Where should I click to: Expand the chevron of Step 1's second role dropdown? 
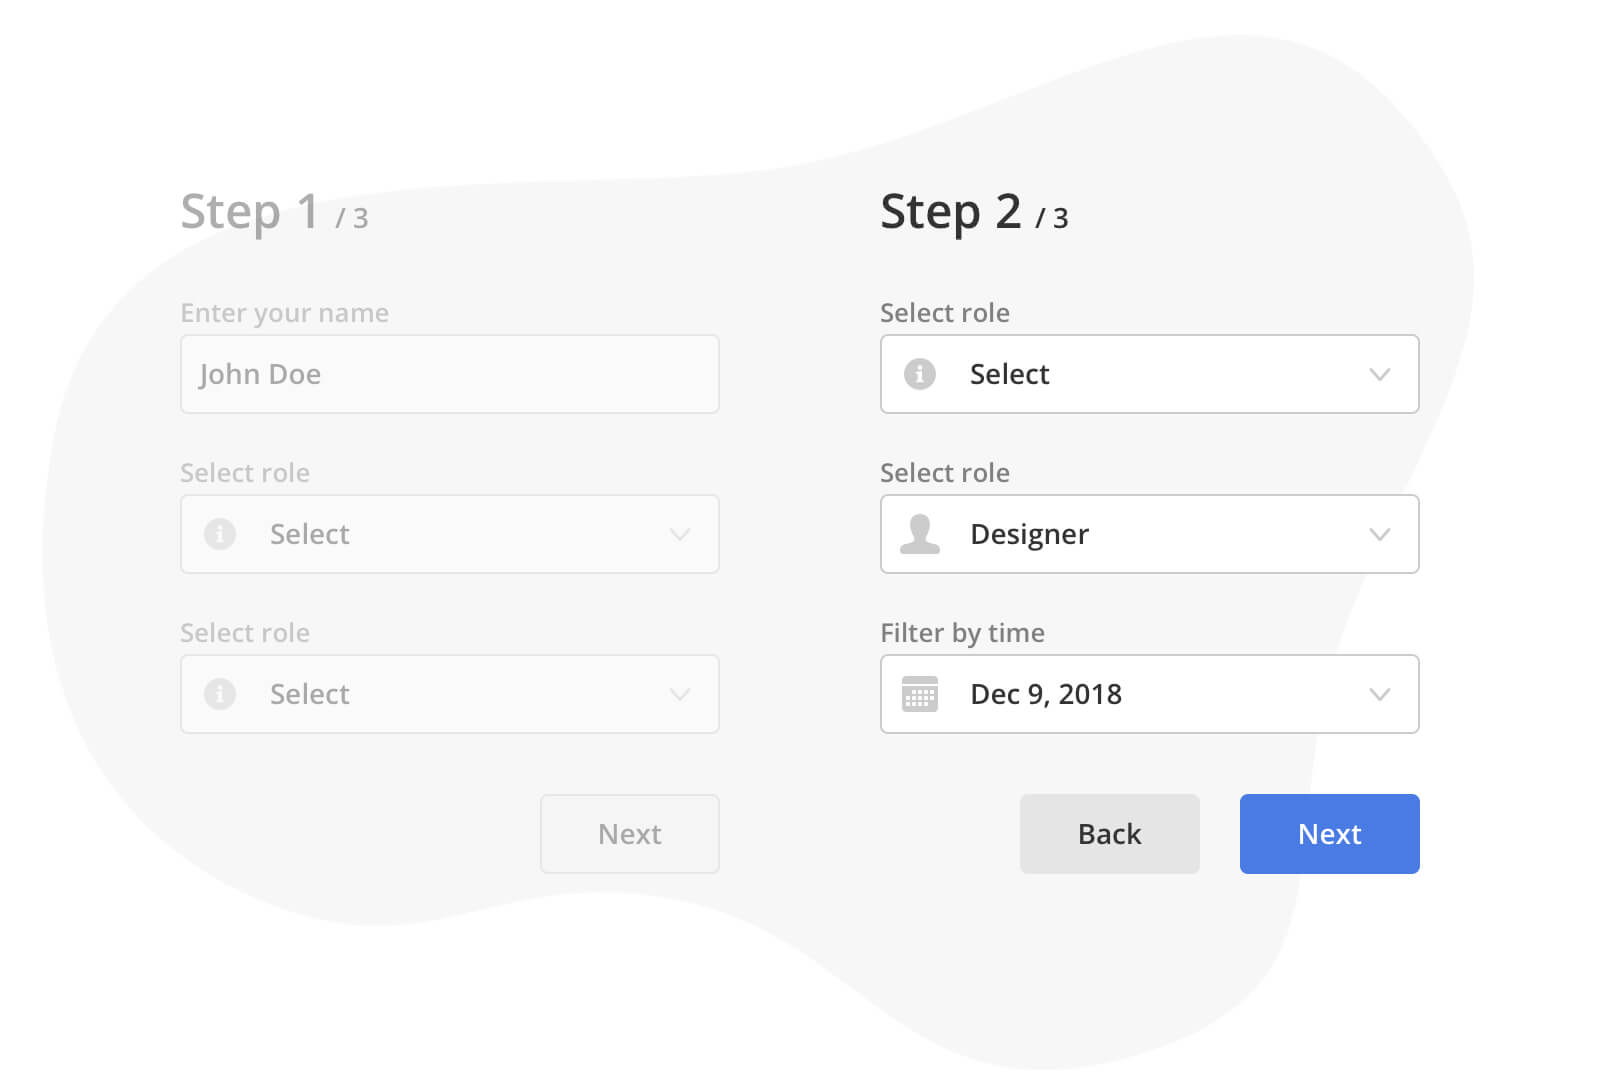(680, 694)
